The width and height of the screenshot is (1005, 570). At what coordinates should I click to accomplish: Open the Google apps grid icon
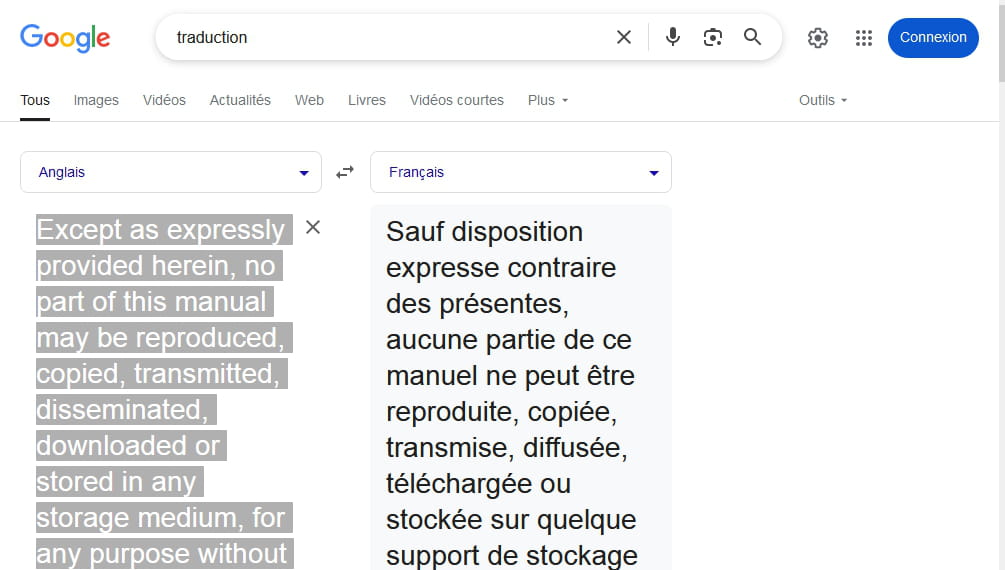tap(864, 38)
